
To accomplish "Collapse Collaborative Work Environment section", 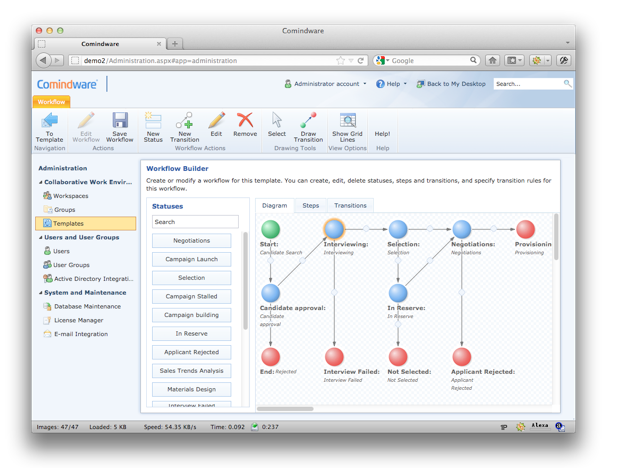I will click(41, 182).
